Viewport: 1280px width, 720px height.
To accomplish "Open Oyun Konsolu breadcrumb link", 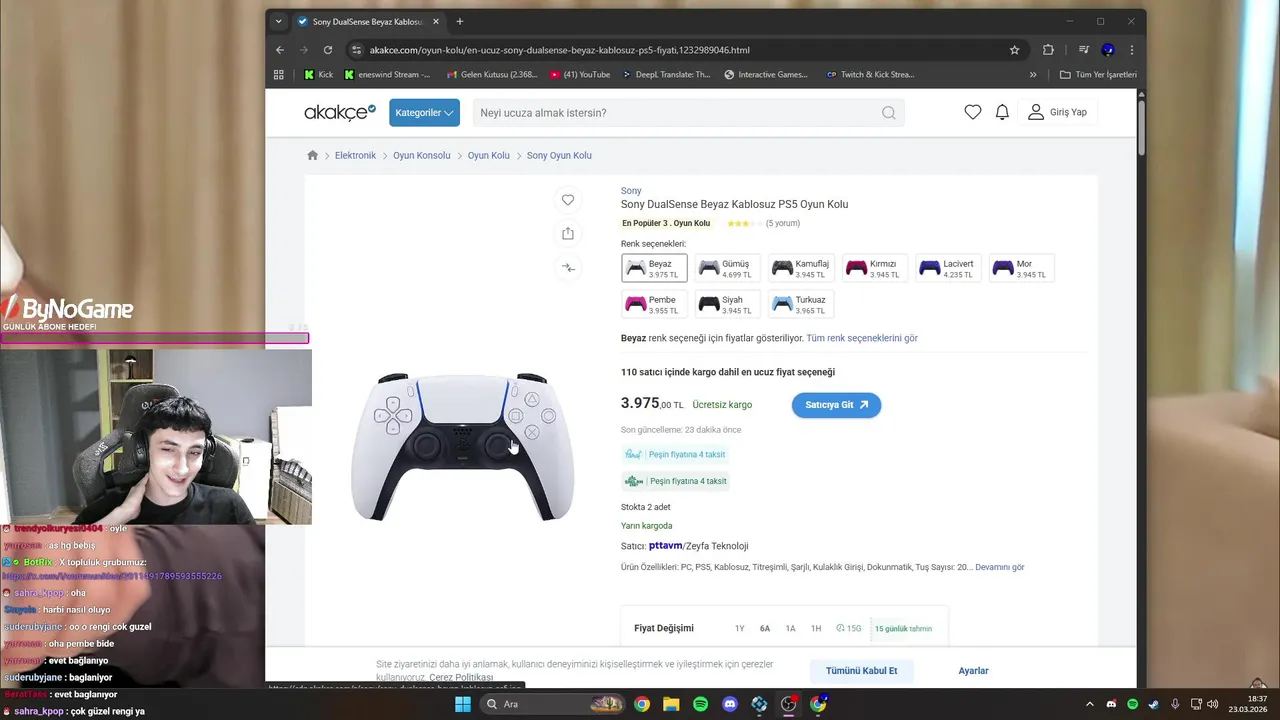I will 421,155.
